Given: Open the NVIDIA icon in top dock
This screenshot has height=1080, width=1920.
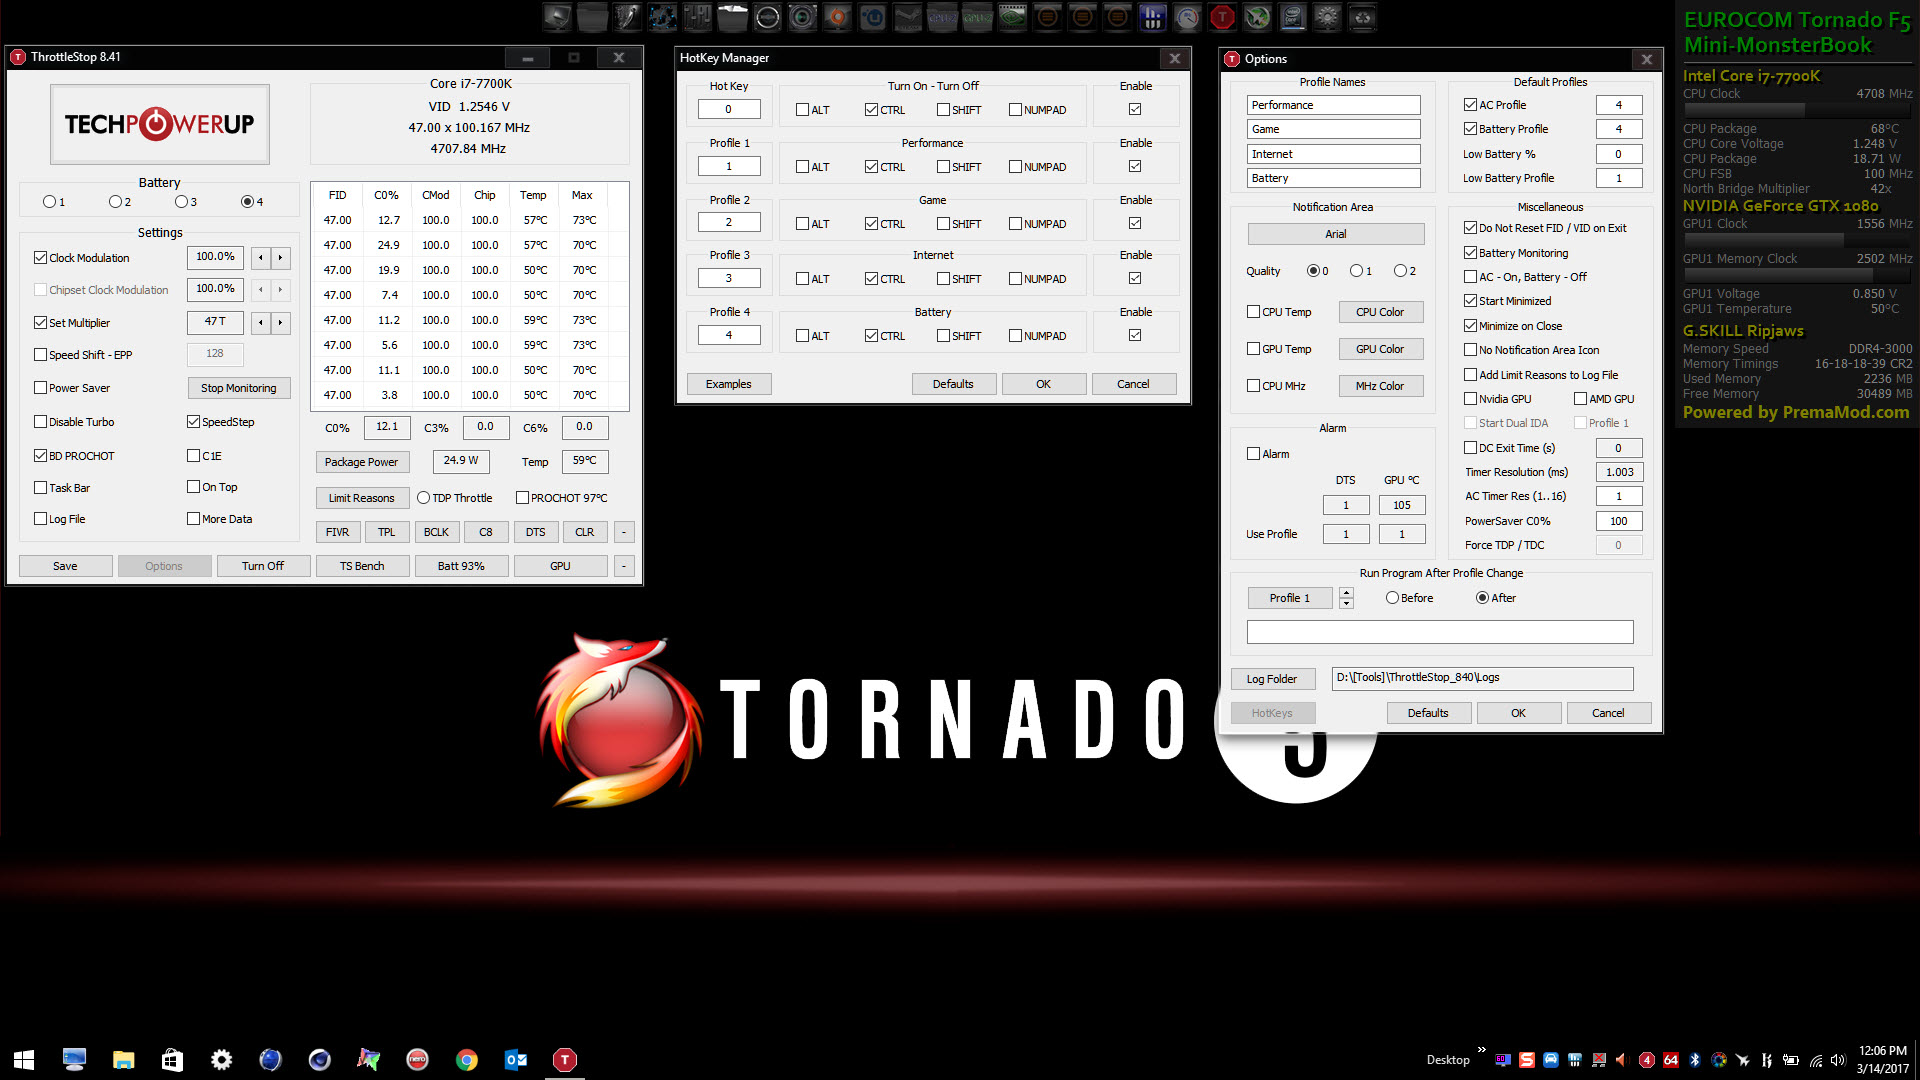Looking at the screenshot, I should [1011, 17].
